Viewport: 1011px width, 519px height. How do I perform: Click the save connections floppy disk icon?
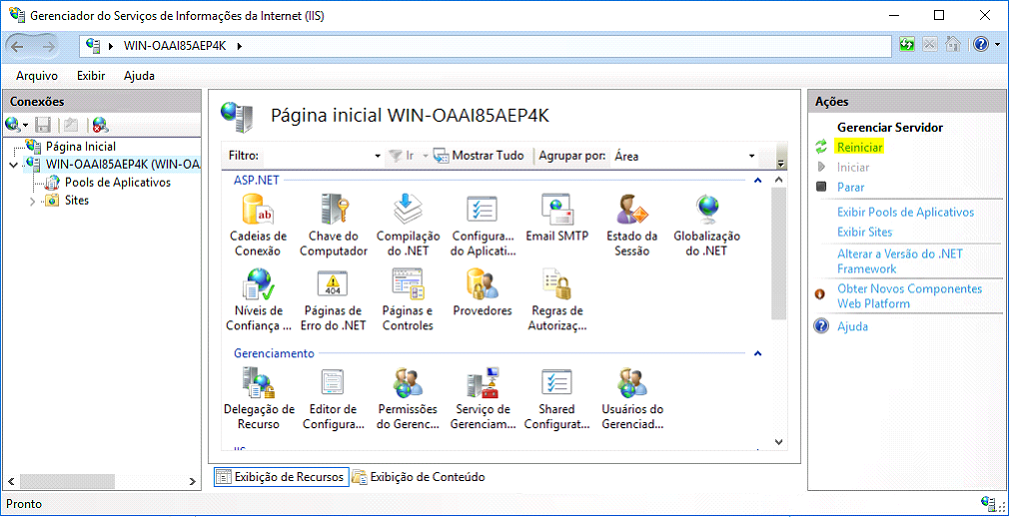pos(43,124)
